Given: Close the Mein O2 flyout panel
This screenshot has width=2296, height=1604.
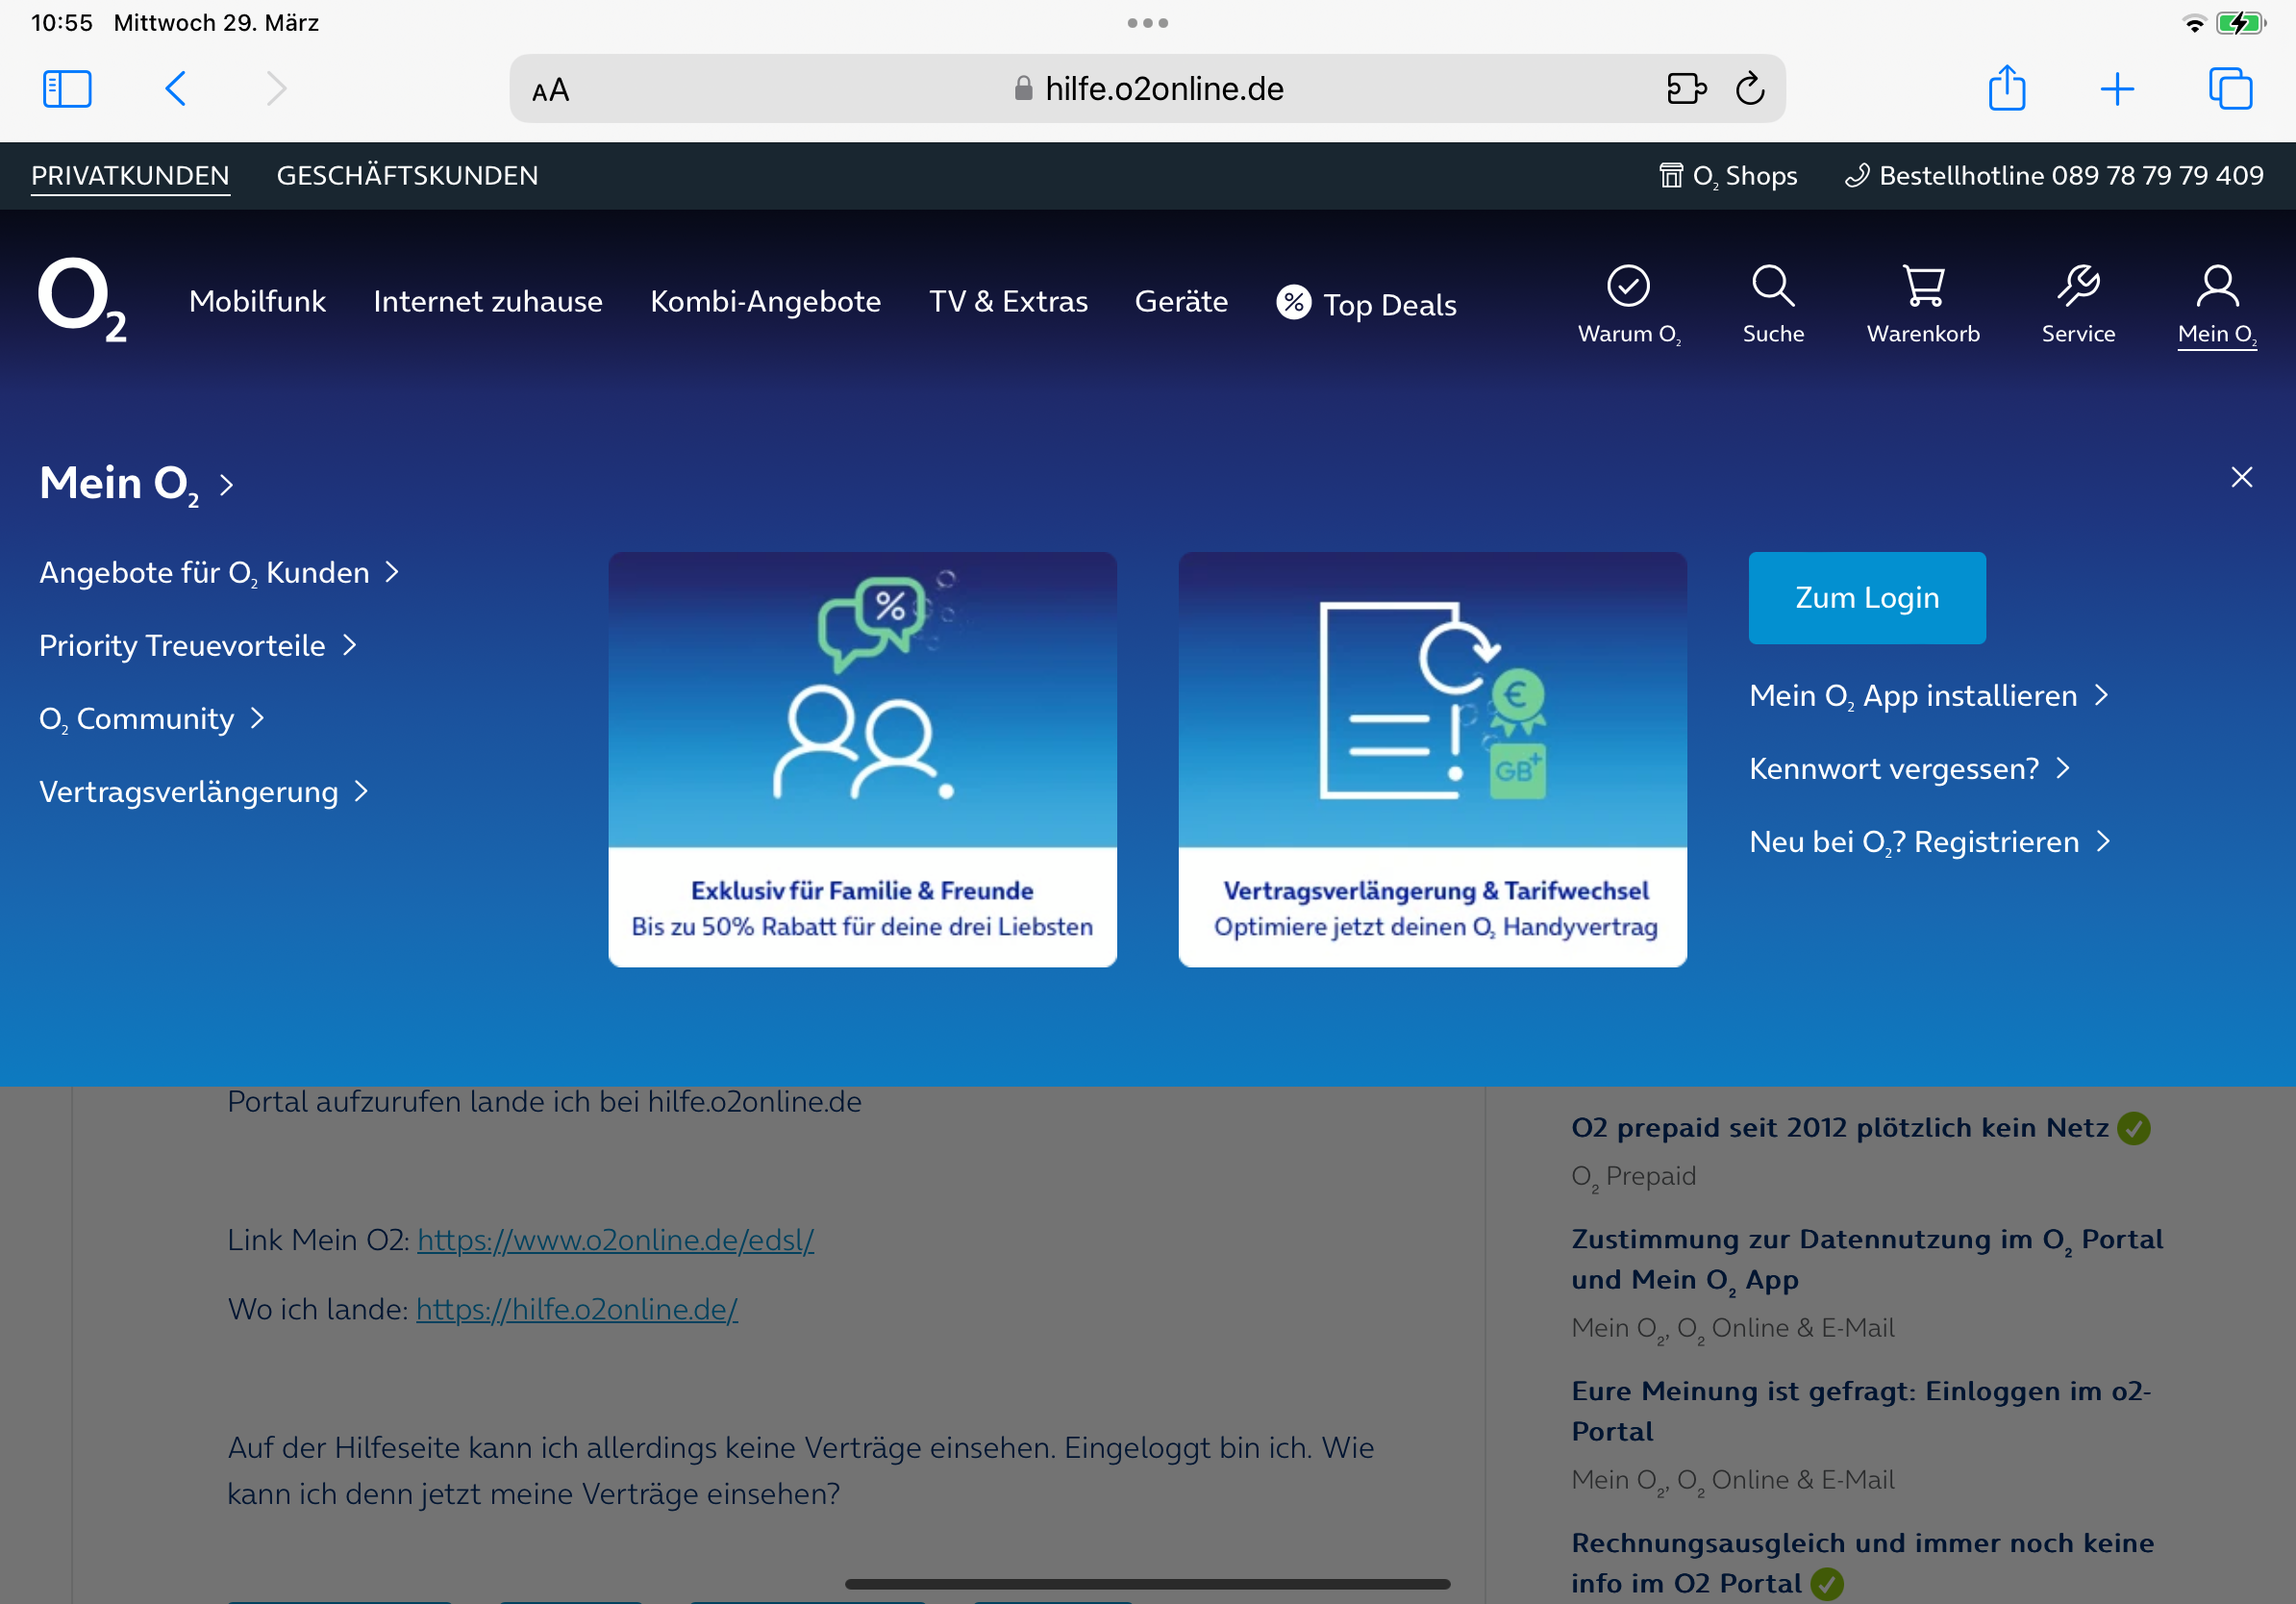Looking at the screenshot, I should (x=2241, y=477).
